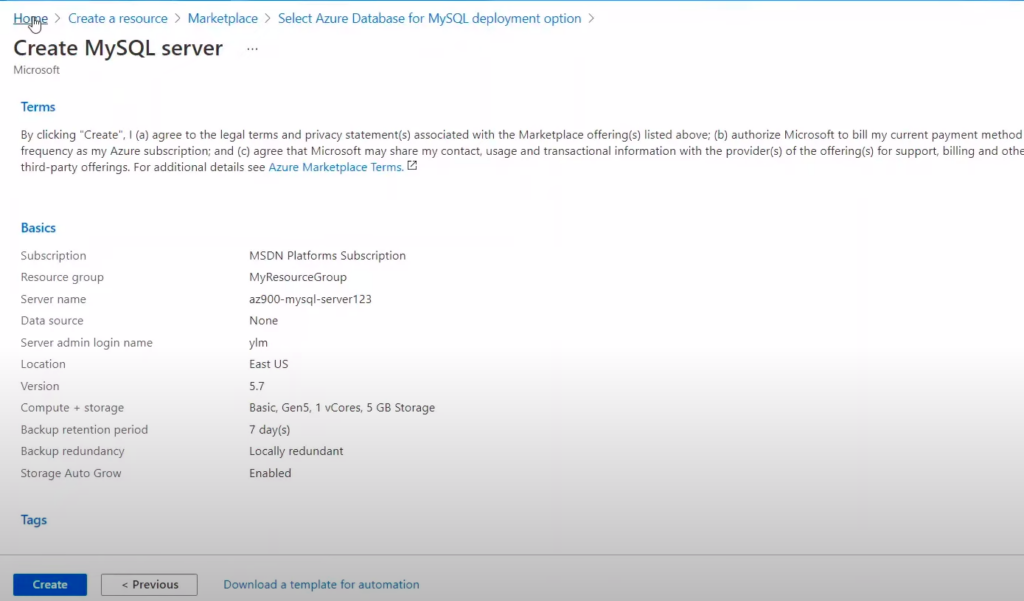The height and width of the screenshot is (601, 1024).
Task: Return to the Marketplace breadcrumb
Action: pyautogui.click(x=223, y=19)
